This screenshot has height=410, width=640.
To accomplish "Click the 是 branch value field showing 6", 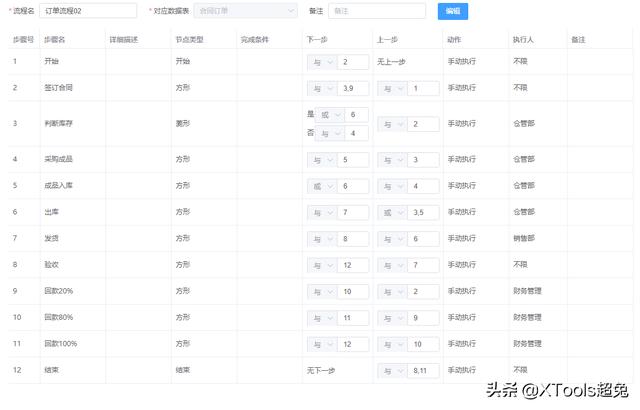I will (x=357, y=115).
